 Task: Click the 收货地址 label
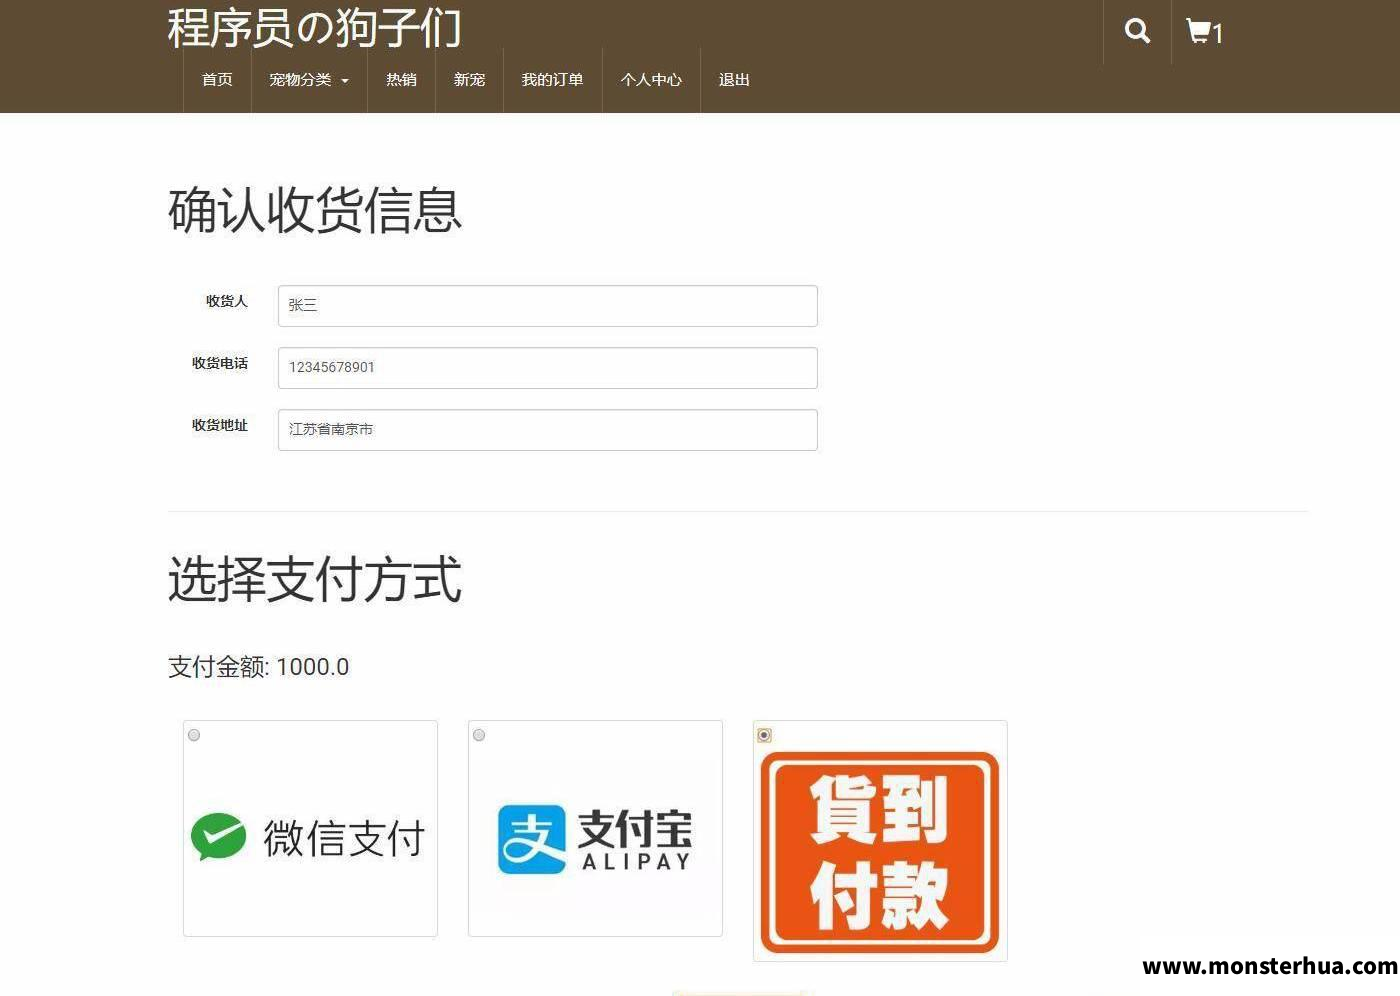(x=219, y=425)
